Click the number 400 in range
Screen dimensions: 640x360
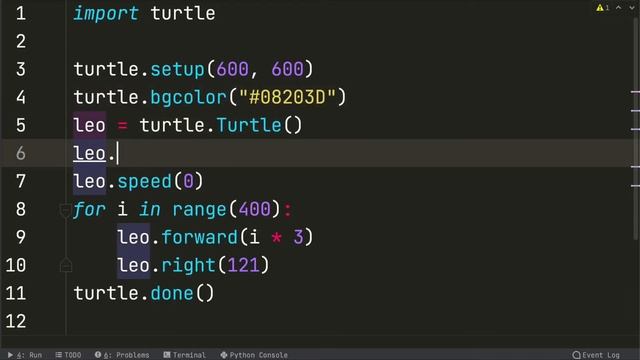pos(255,209)
